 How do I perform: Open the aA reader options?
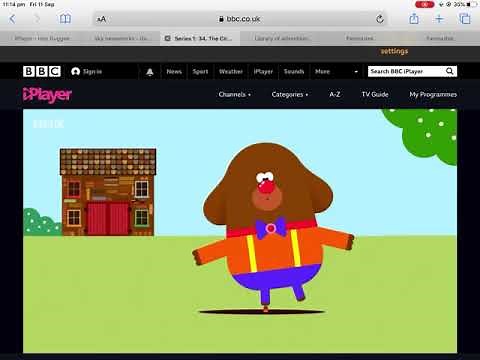[x=101, y=19]
